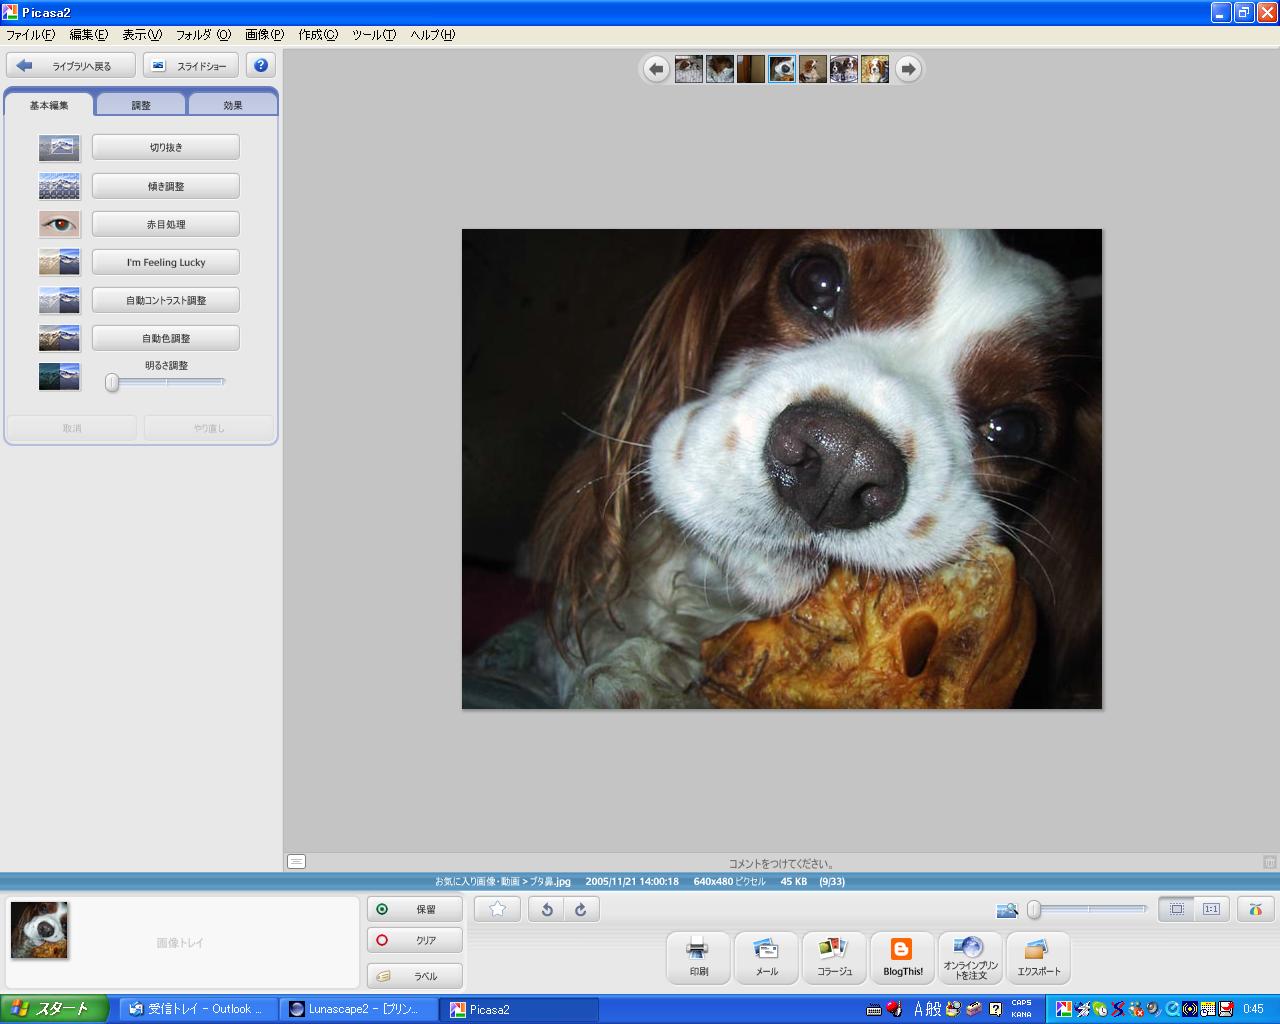Select the highlighted dog thumbnail in the top filmstrip
The width and height of the screenshot is (1280, 1024).
[782, 69]
